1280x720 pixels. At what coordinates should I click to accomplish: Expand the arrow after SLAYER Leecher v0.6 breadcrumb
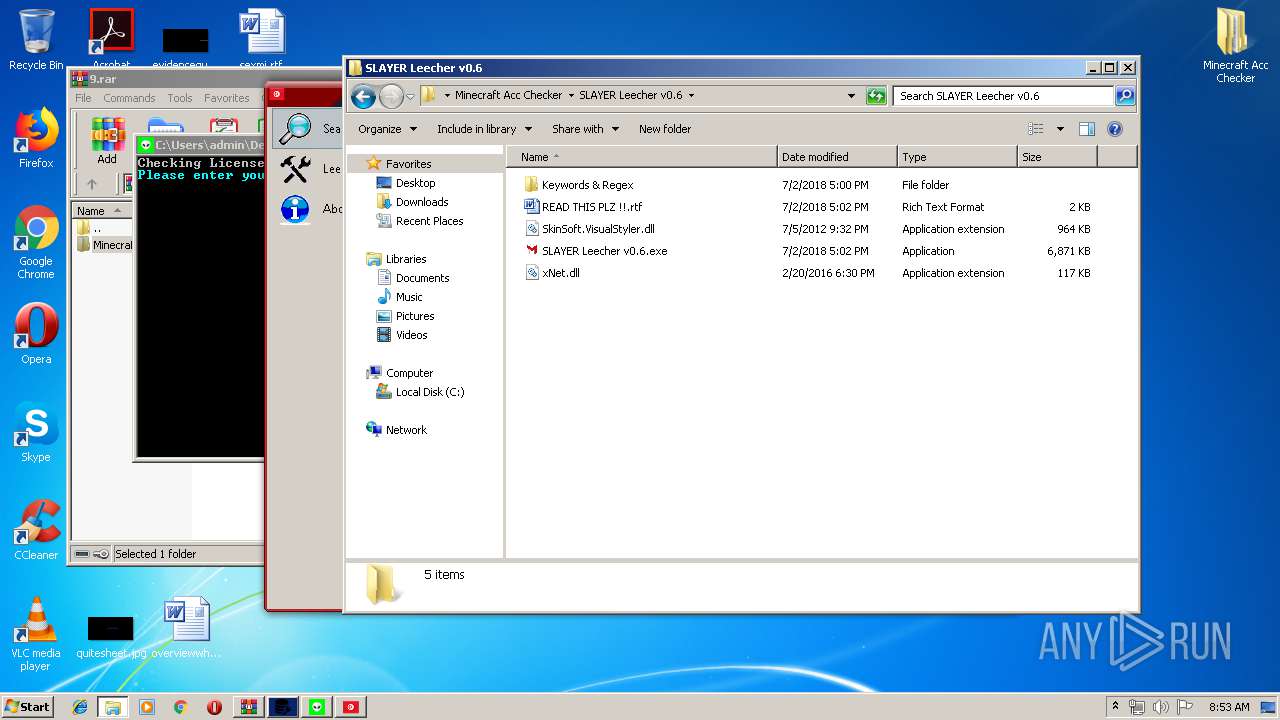(x=691, y=96)
